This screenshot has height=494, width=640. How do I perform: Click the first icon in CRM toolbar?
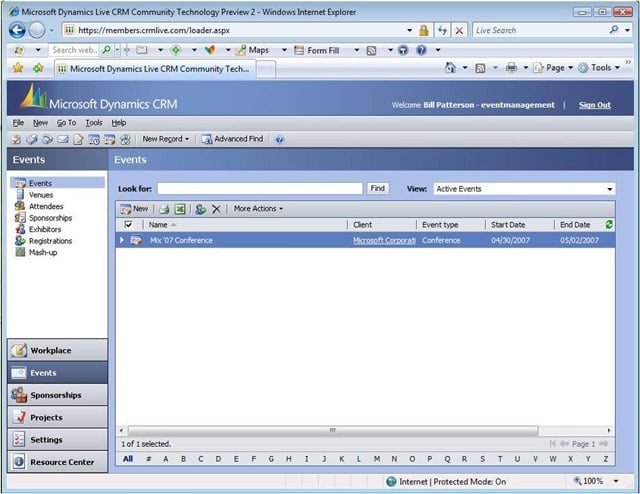click(16, 140)
